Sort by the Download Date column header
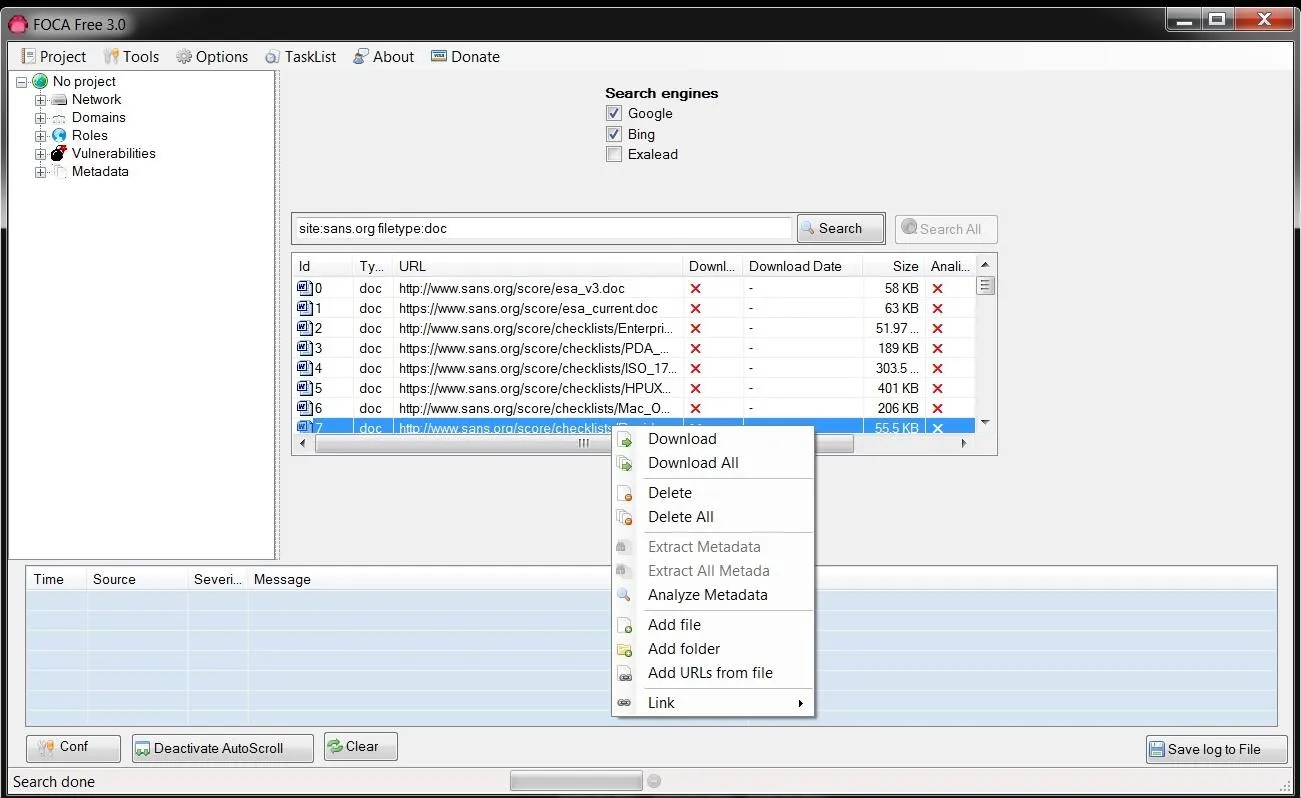 [803, 266]
